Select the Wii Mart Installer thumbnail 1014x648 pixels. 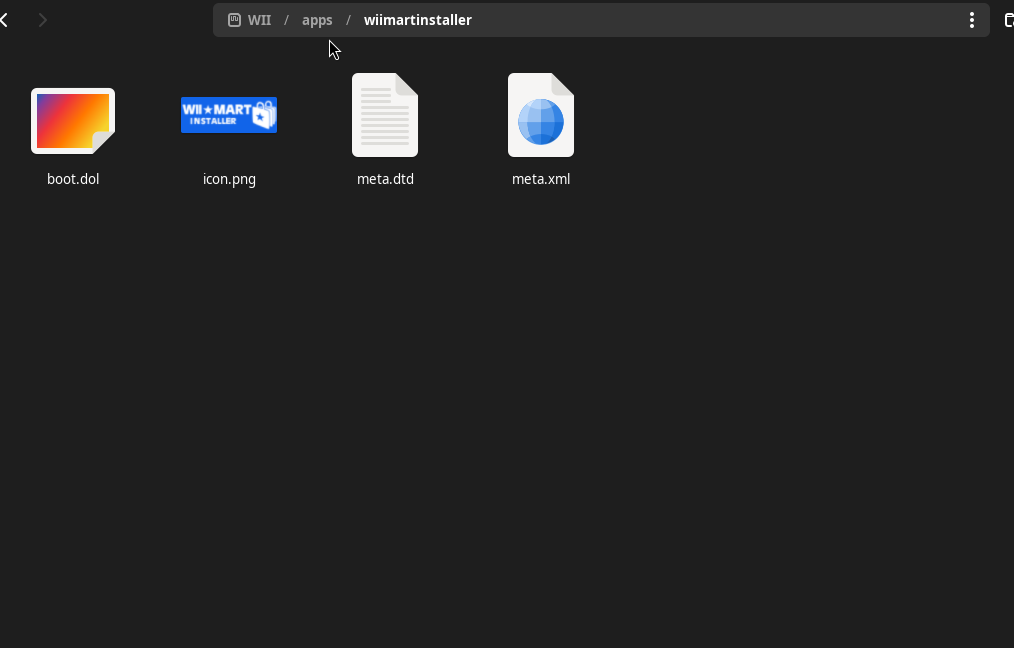pyautogui.click(x=229, y=115)
